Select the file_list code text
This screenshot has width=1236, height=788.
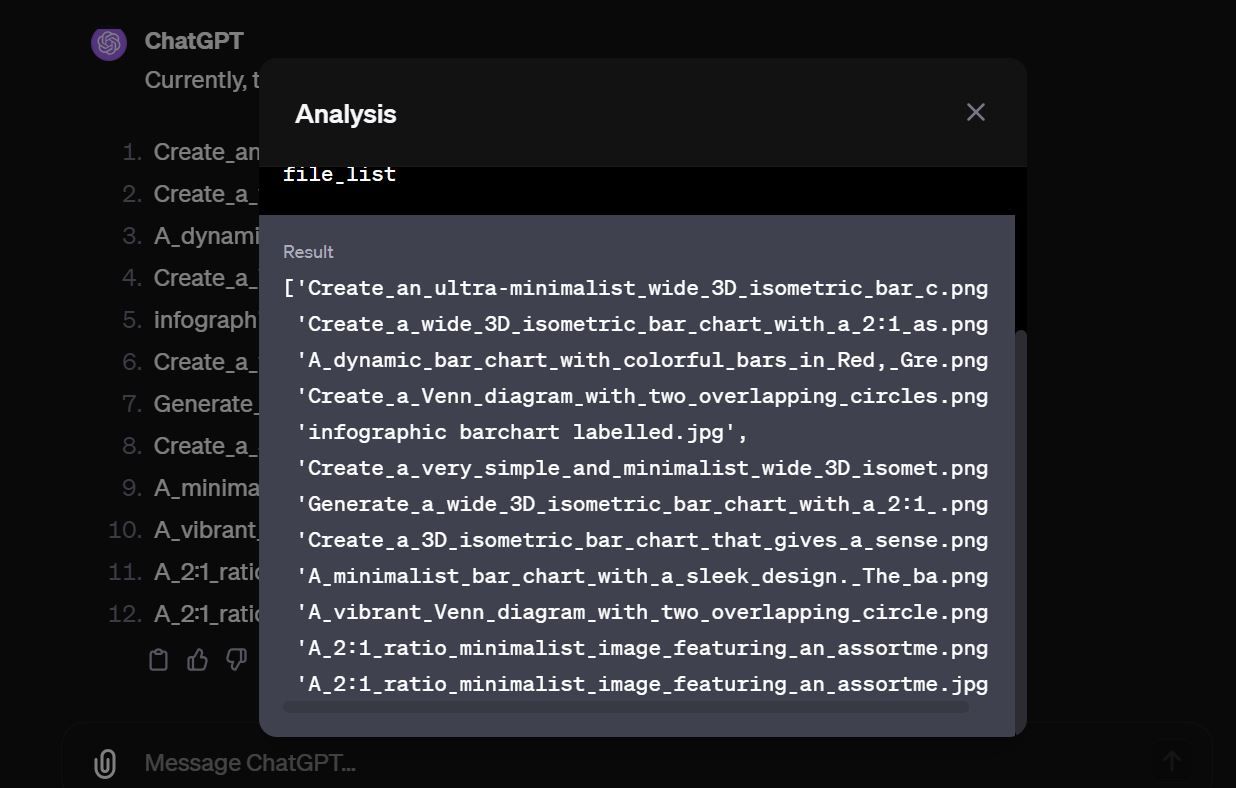340,173
